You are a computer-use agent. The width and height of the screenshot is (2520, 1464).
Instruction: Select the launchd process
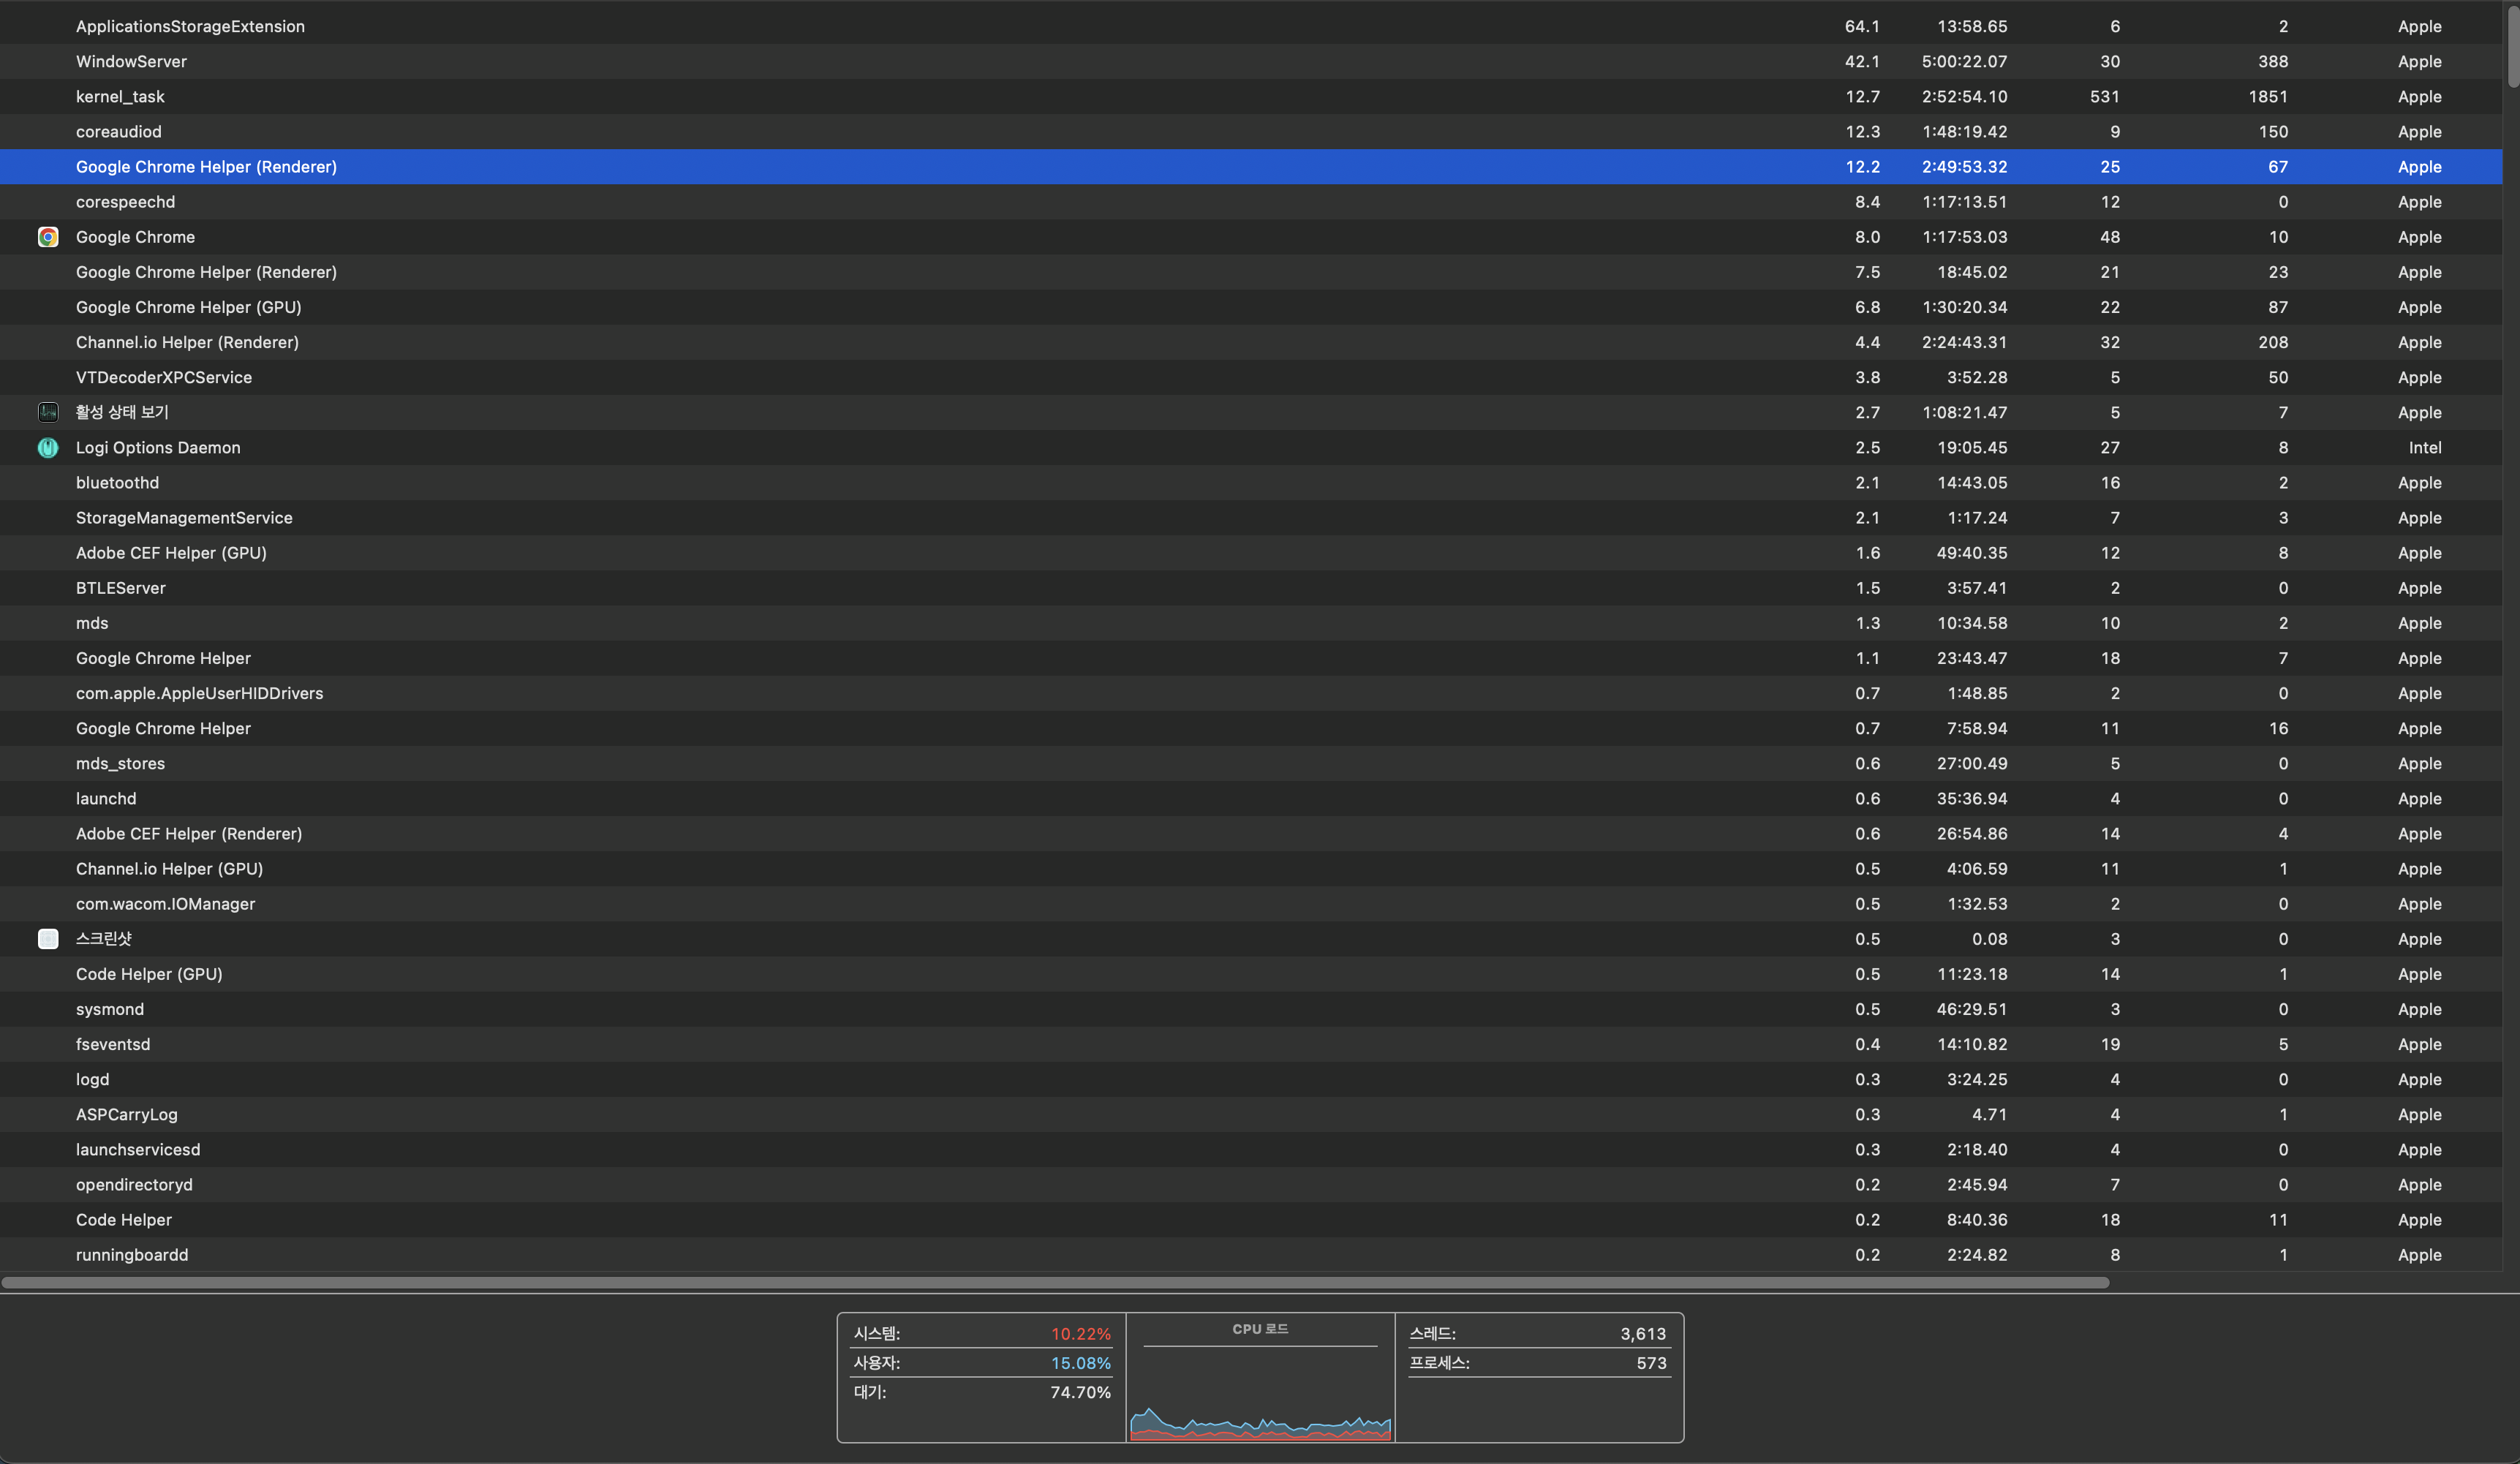click(x=1251, y=798)
